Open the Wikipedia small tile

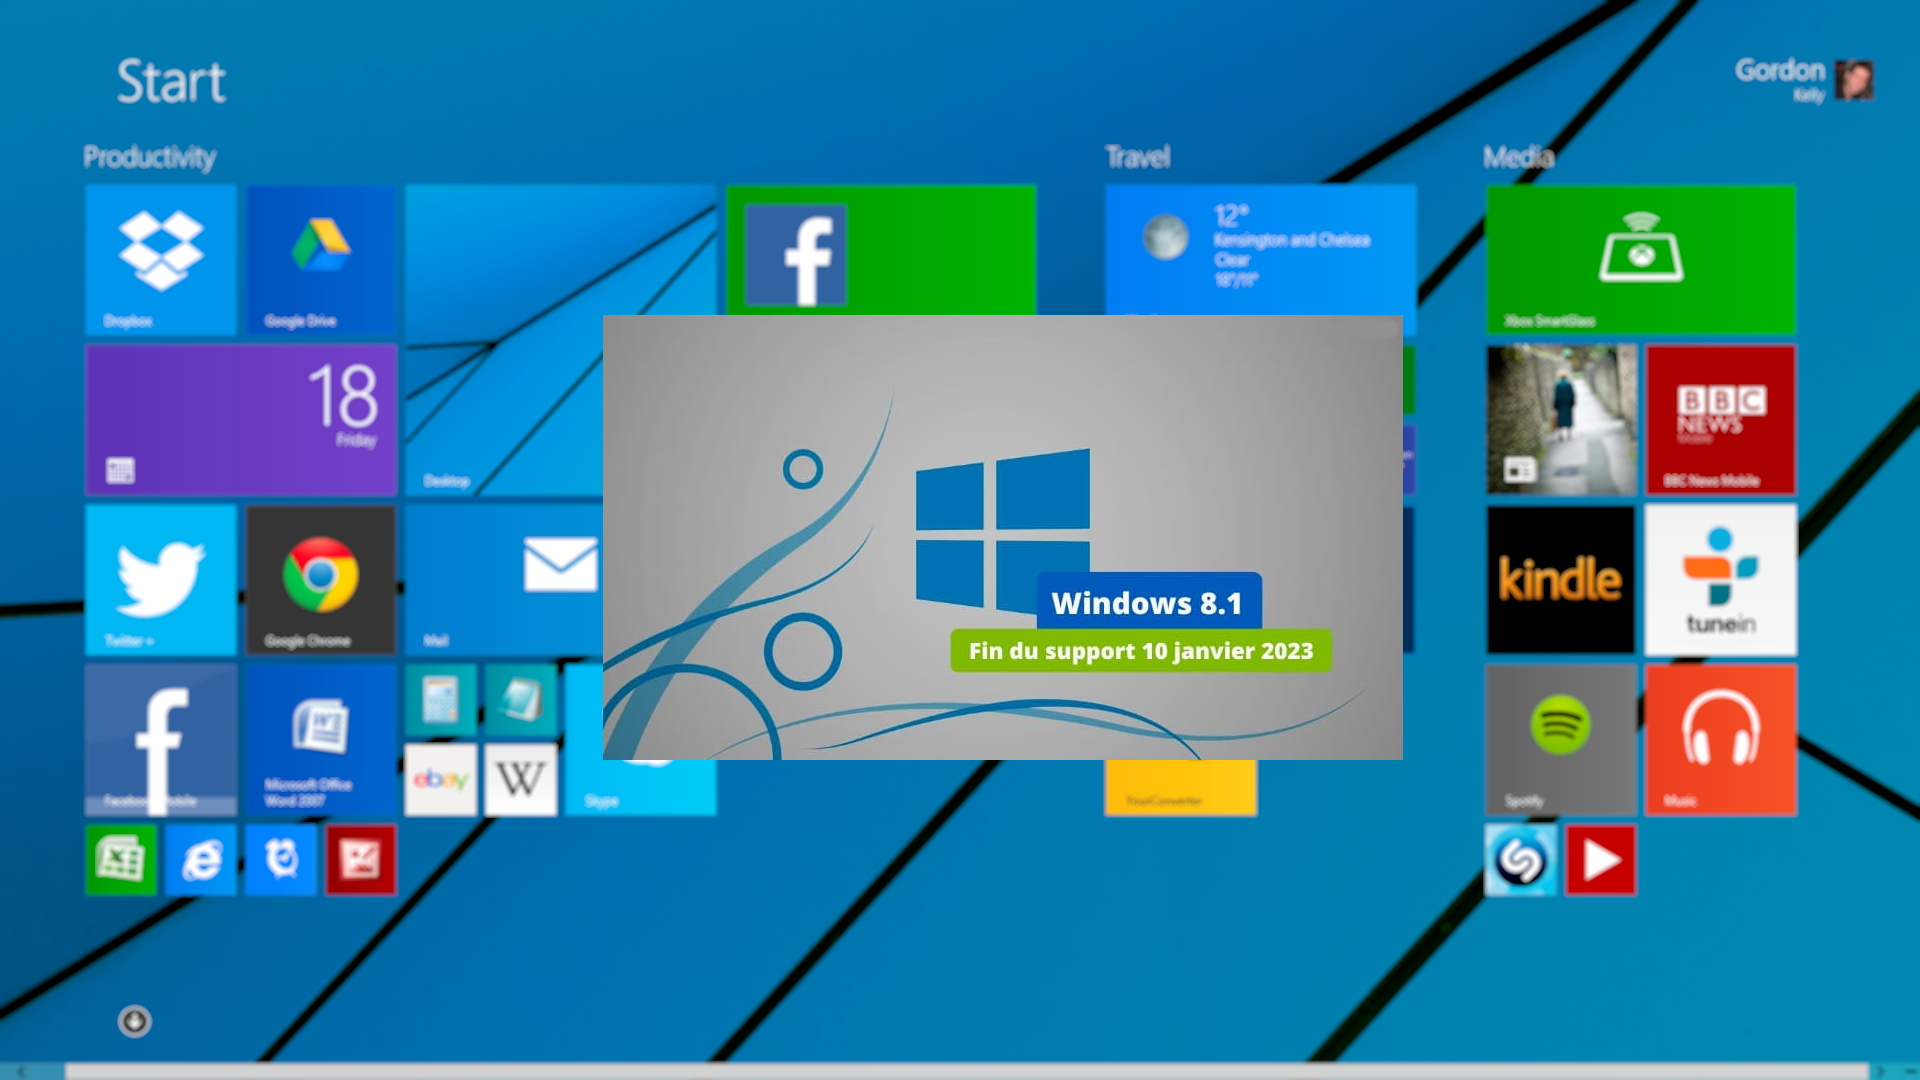tap(521, 780)
